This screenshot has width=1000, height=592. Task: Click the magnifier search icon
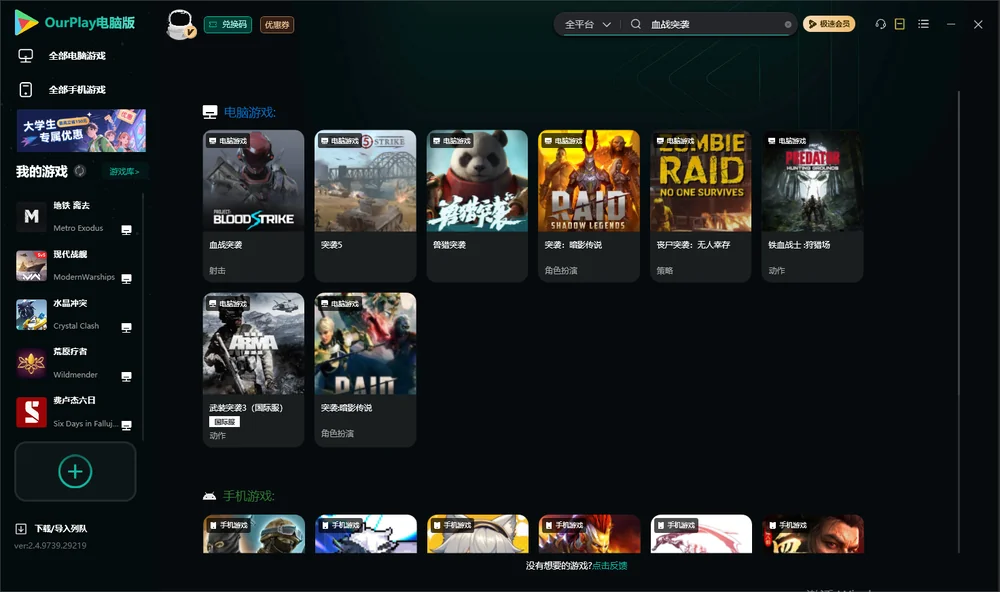tap(636, 24)
